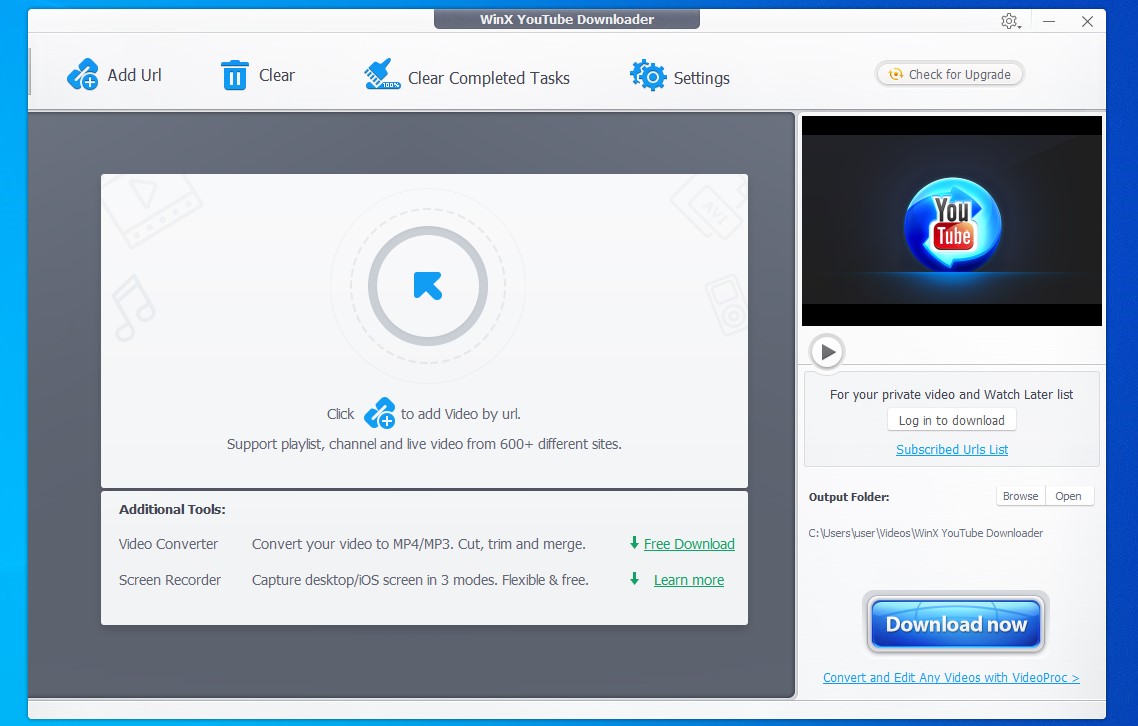Click 'For your private video and Watch Later list' text
Image resolution: width=1138 pixels, height=726 pixels.
point(951,394)
